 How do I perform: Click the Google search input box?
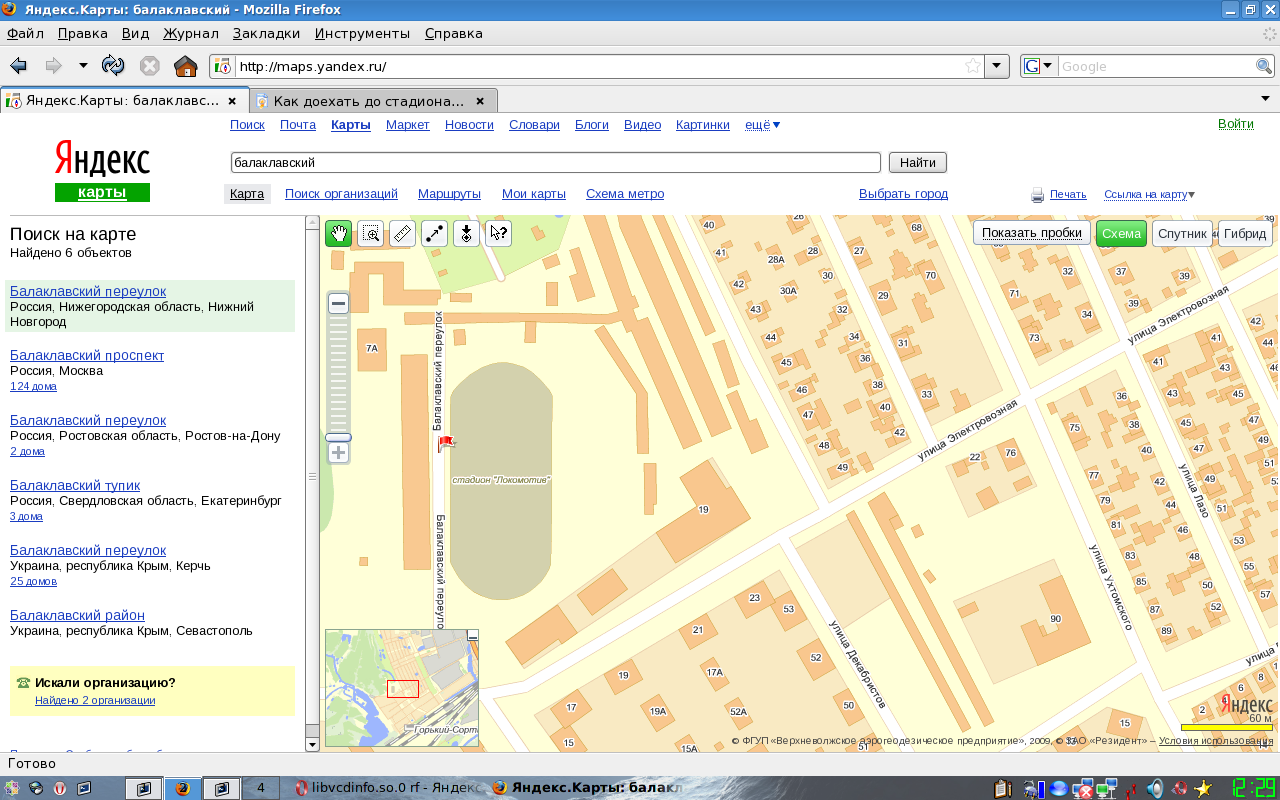(1155, 66)
